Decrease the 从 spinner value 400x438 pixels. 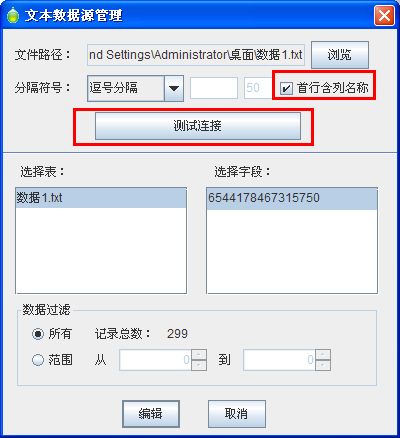coord(199,365)
